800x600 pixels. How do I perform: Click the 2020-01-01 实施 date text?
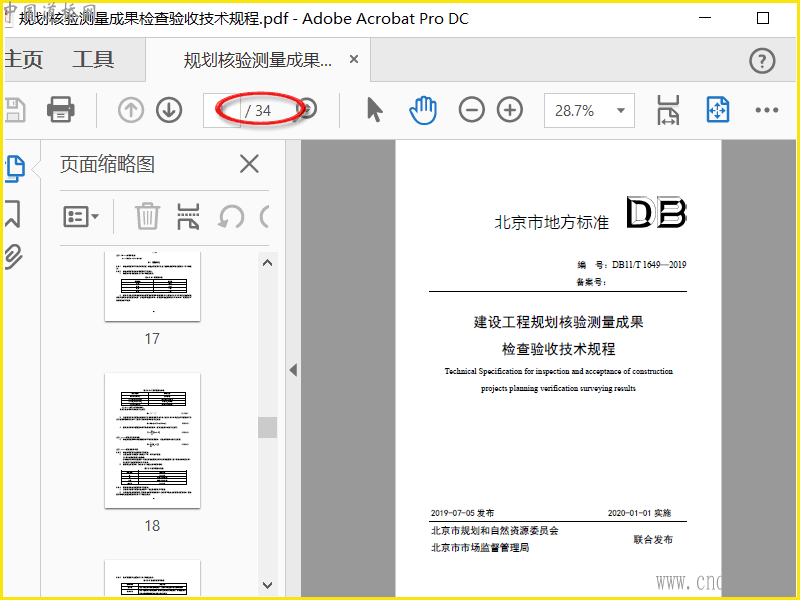(x=639, y=513)
